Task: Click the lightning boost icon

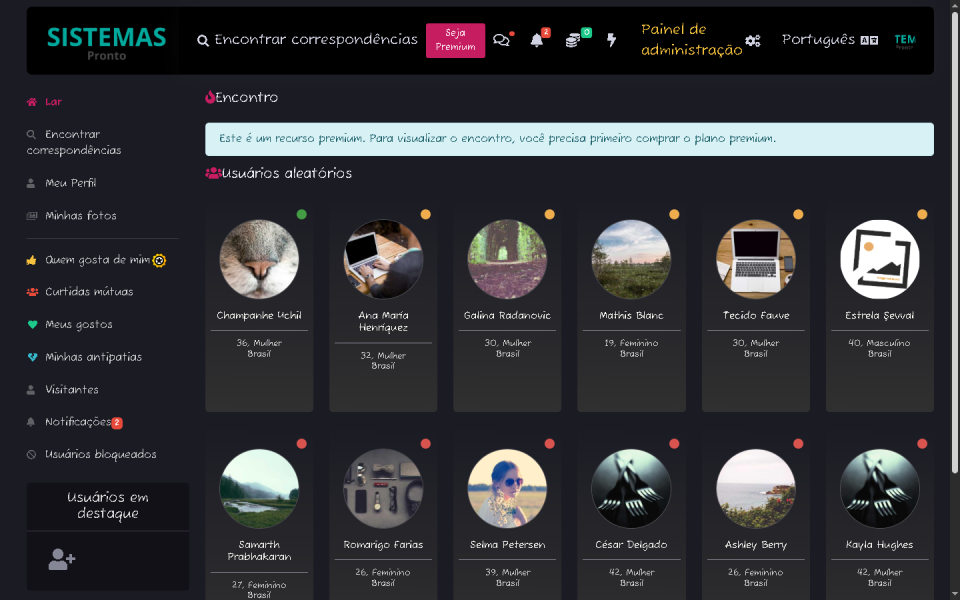Action: point(611,40)
